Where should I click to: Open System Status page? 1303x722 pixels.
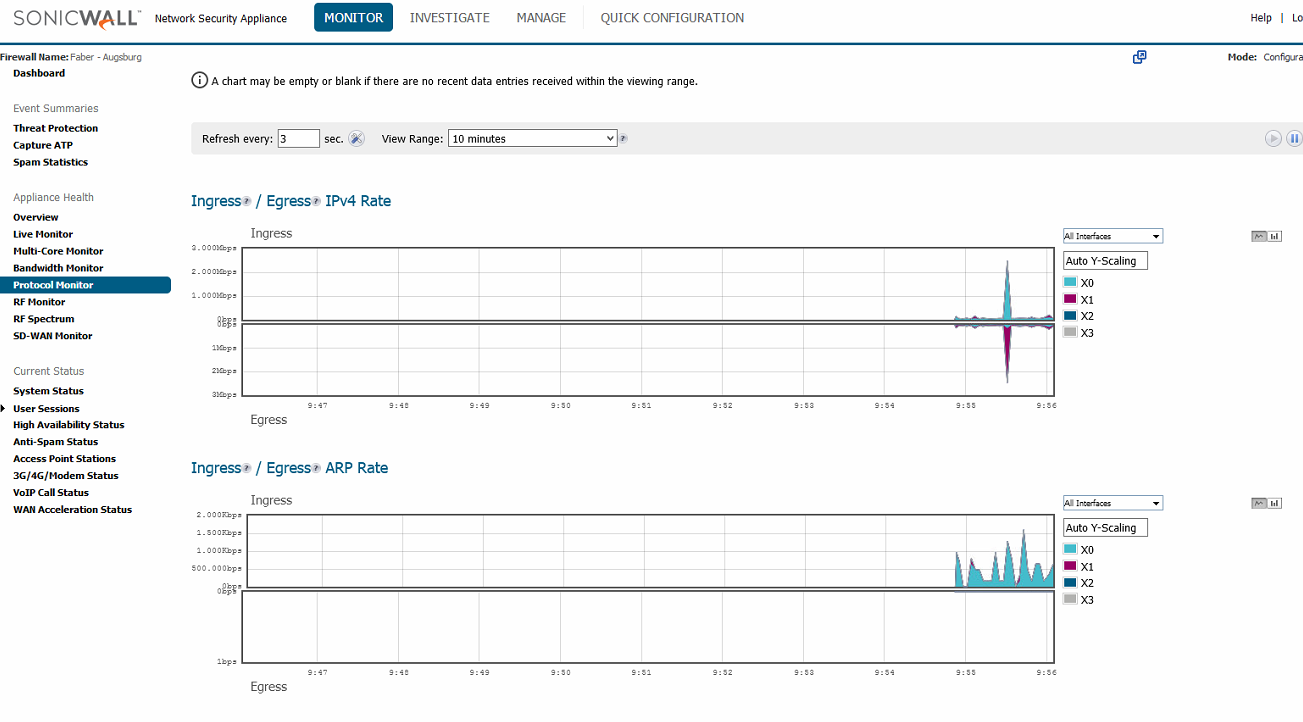tap(49, 391)
